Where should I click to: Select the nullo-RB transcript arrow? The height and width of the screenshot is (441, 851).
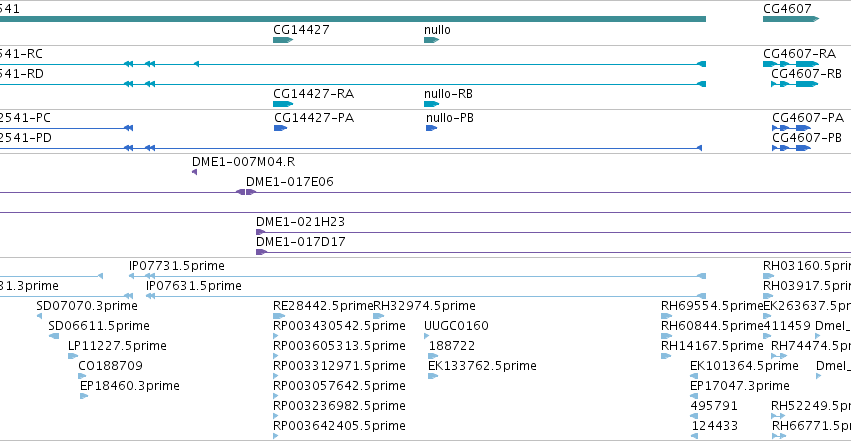tap(431, 104)
